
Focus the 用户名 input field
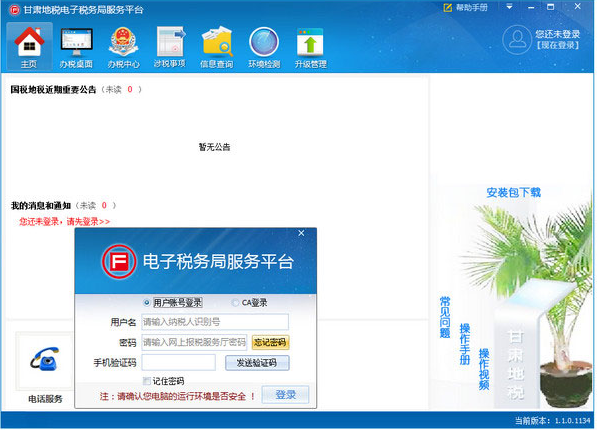[215, 322]
